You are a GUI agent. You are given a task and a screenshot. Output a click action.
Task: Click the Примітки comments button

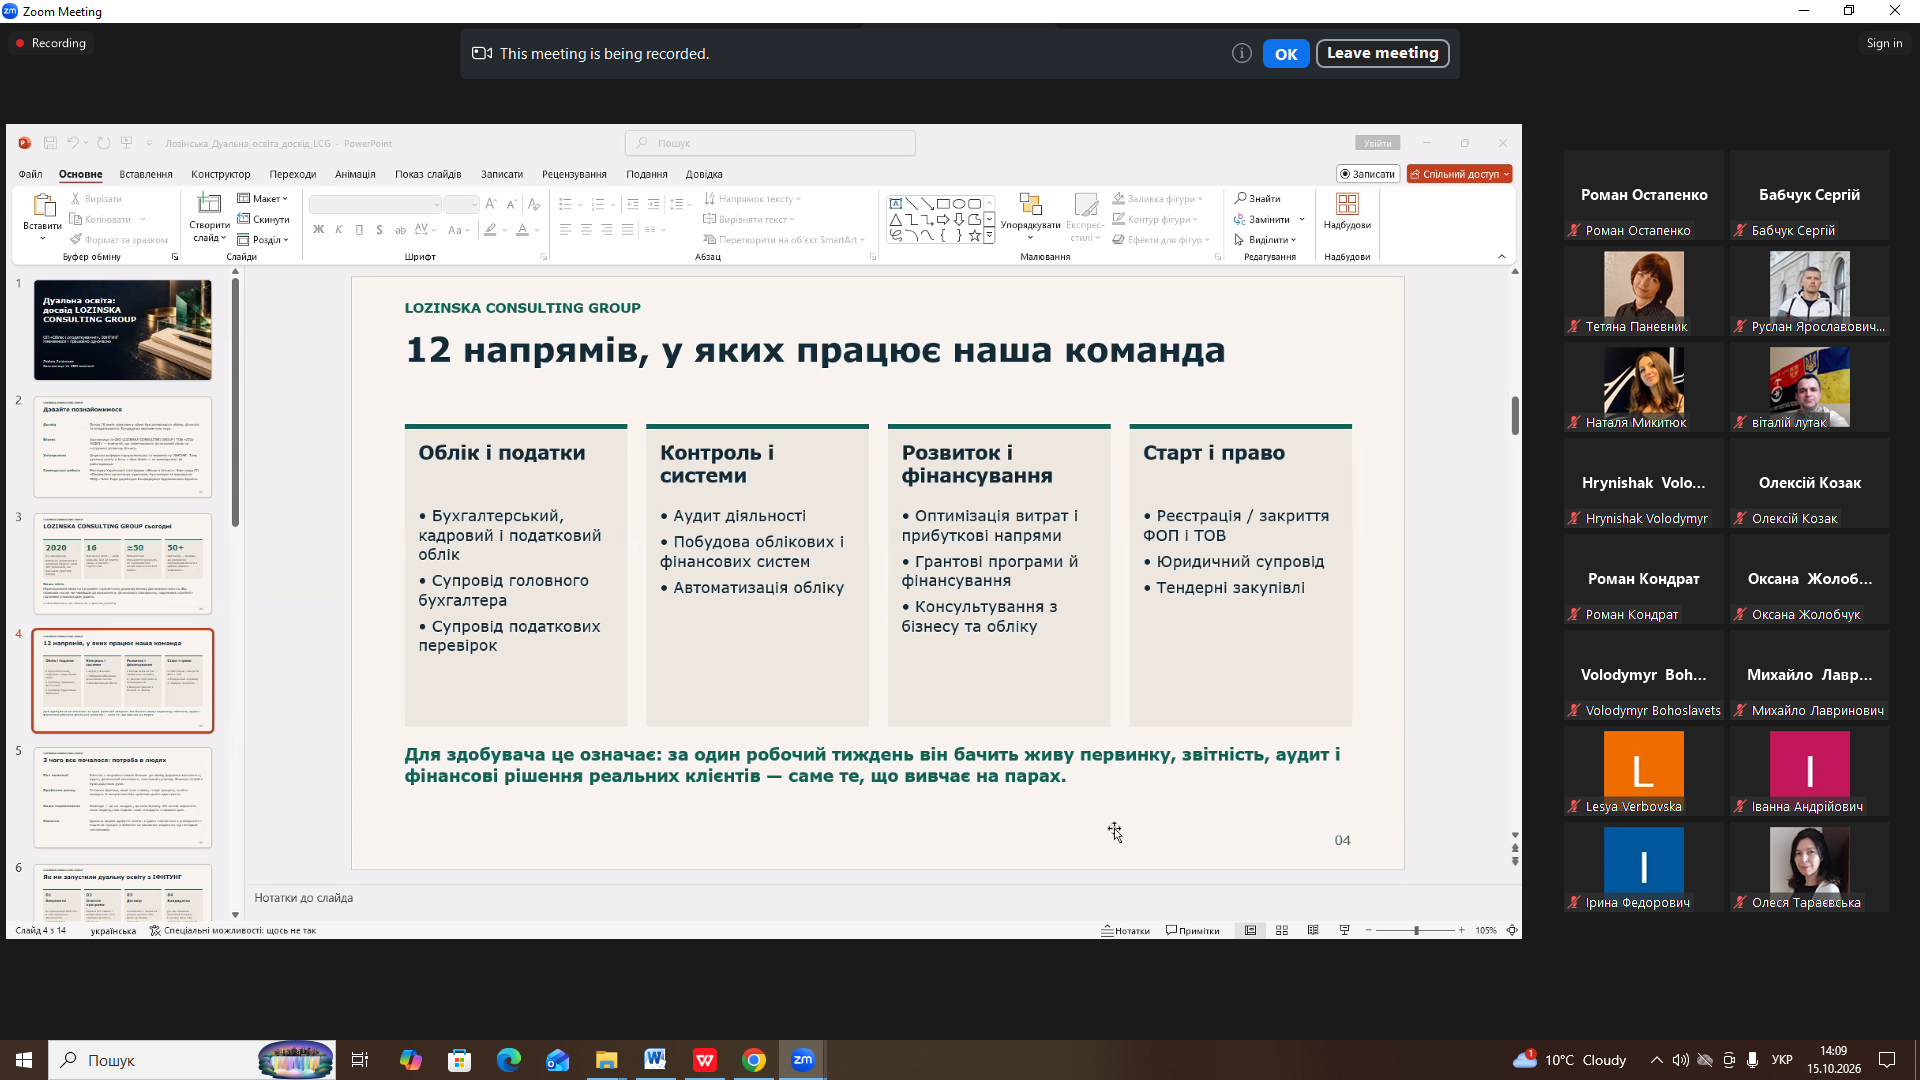tap(1193, 930)
